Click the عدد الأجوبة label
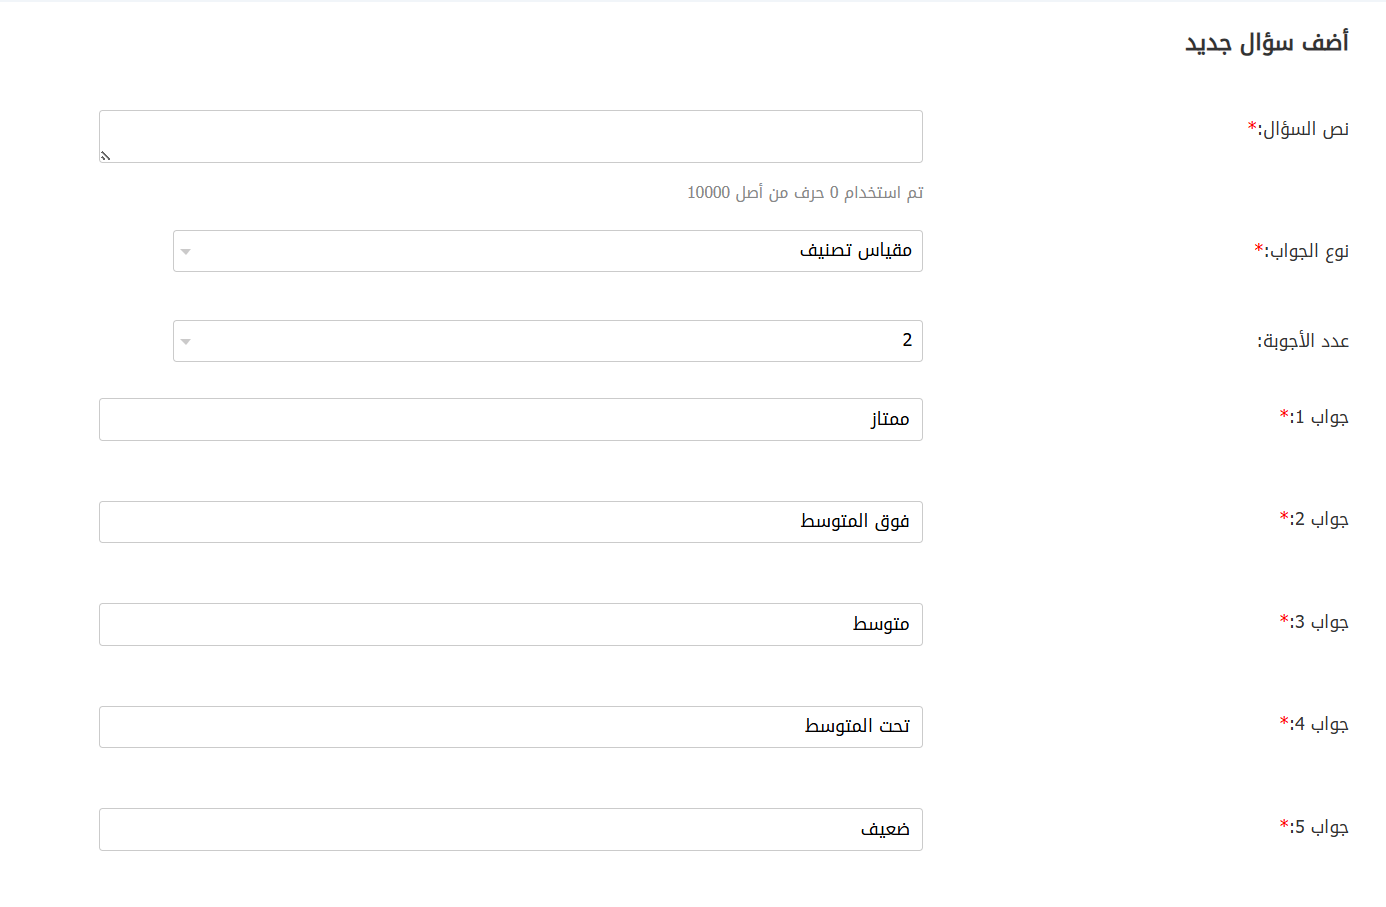 1303,342
